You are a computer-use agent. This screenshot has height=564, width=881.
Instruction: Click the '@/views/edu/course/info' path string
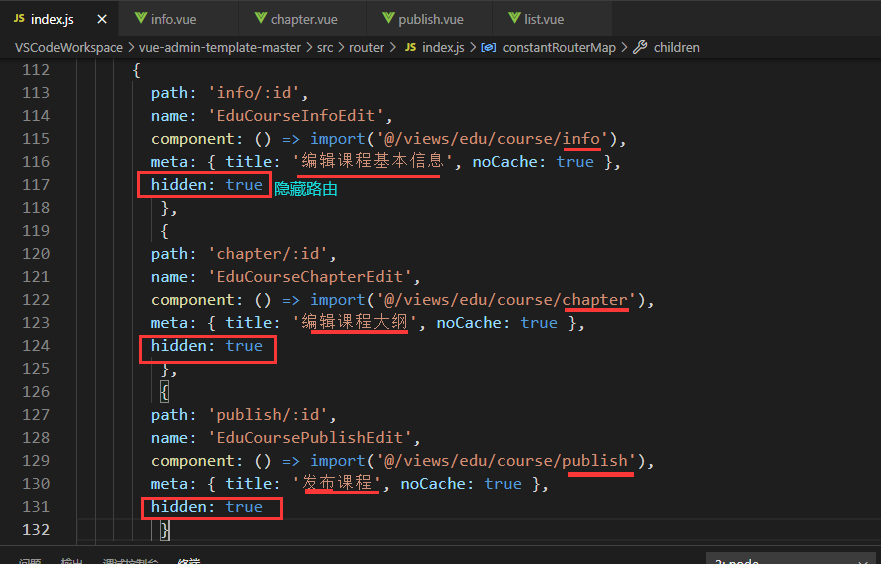[x=492, y=139]
